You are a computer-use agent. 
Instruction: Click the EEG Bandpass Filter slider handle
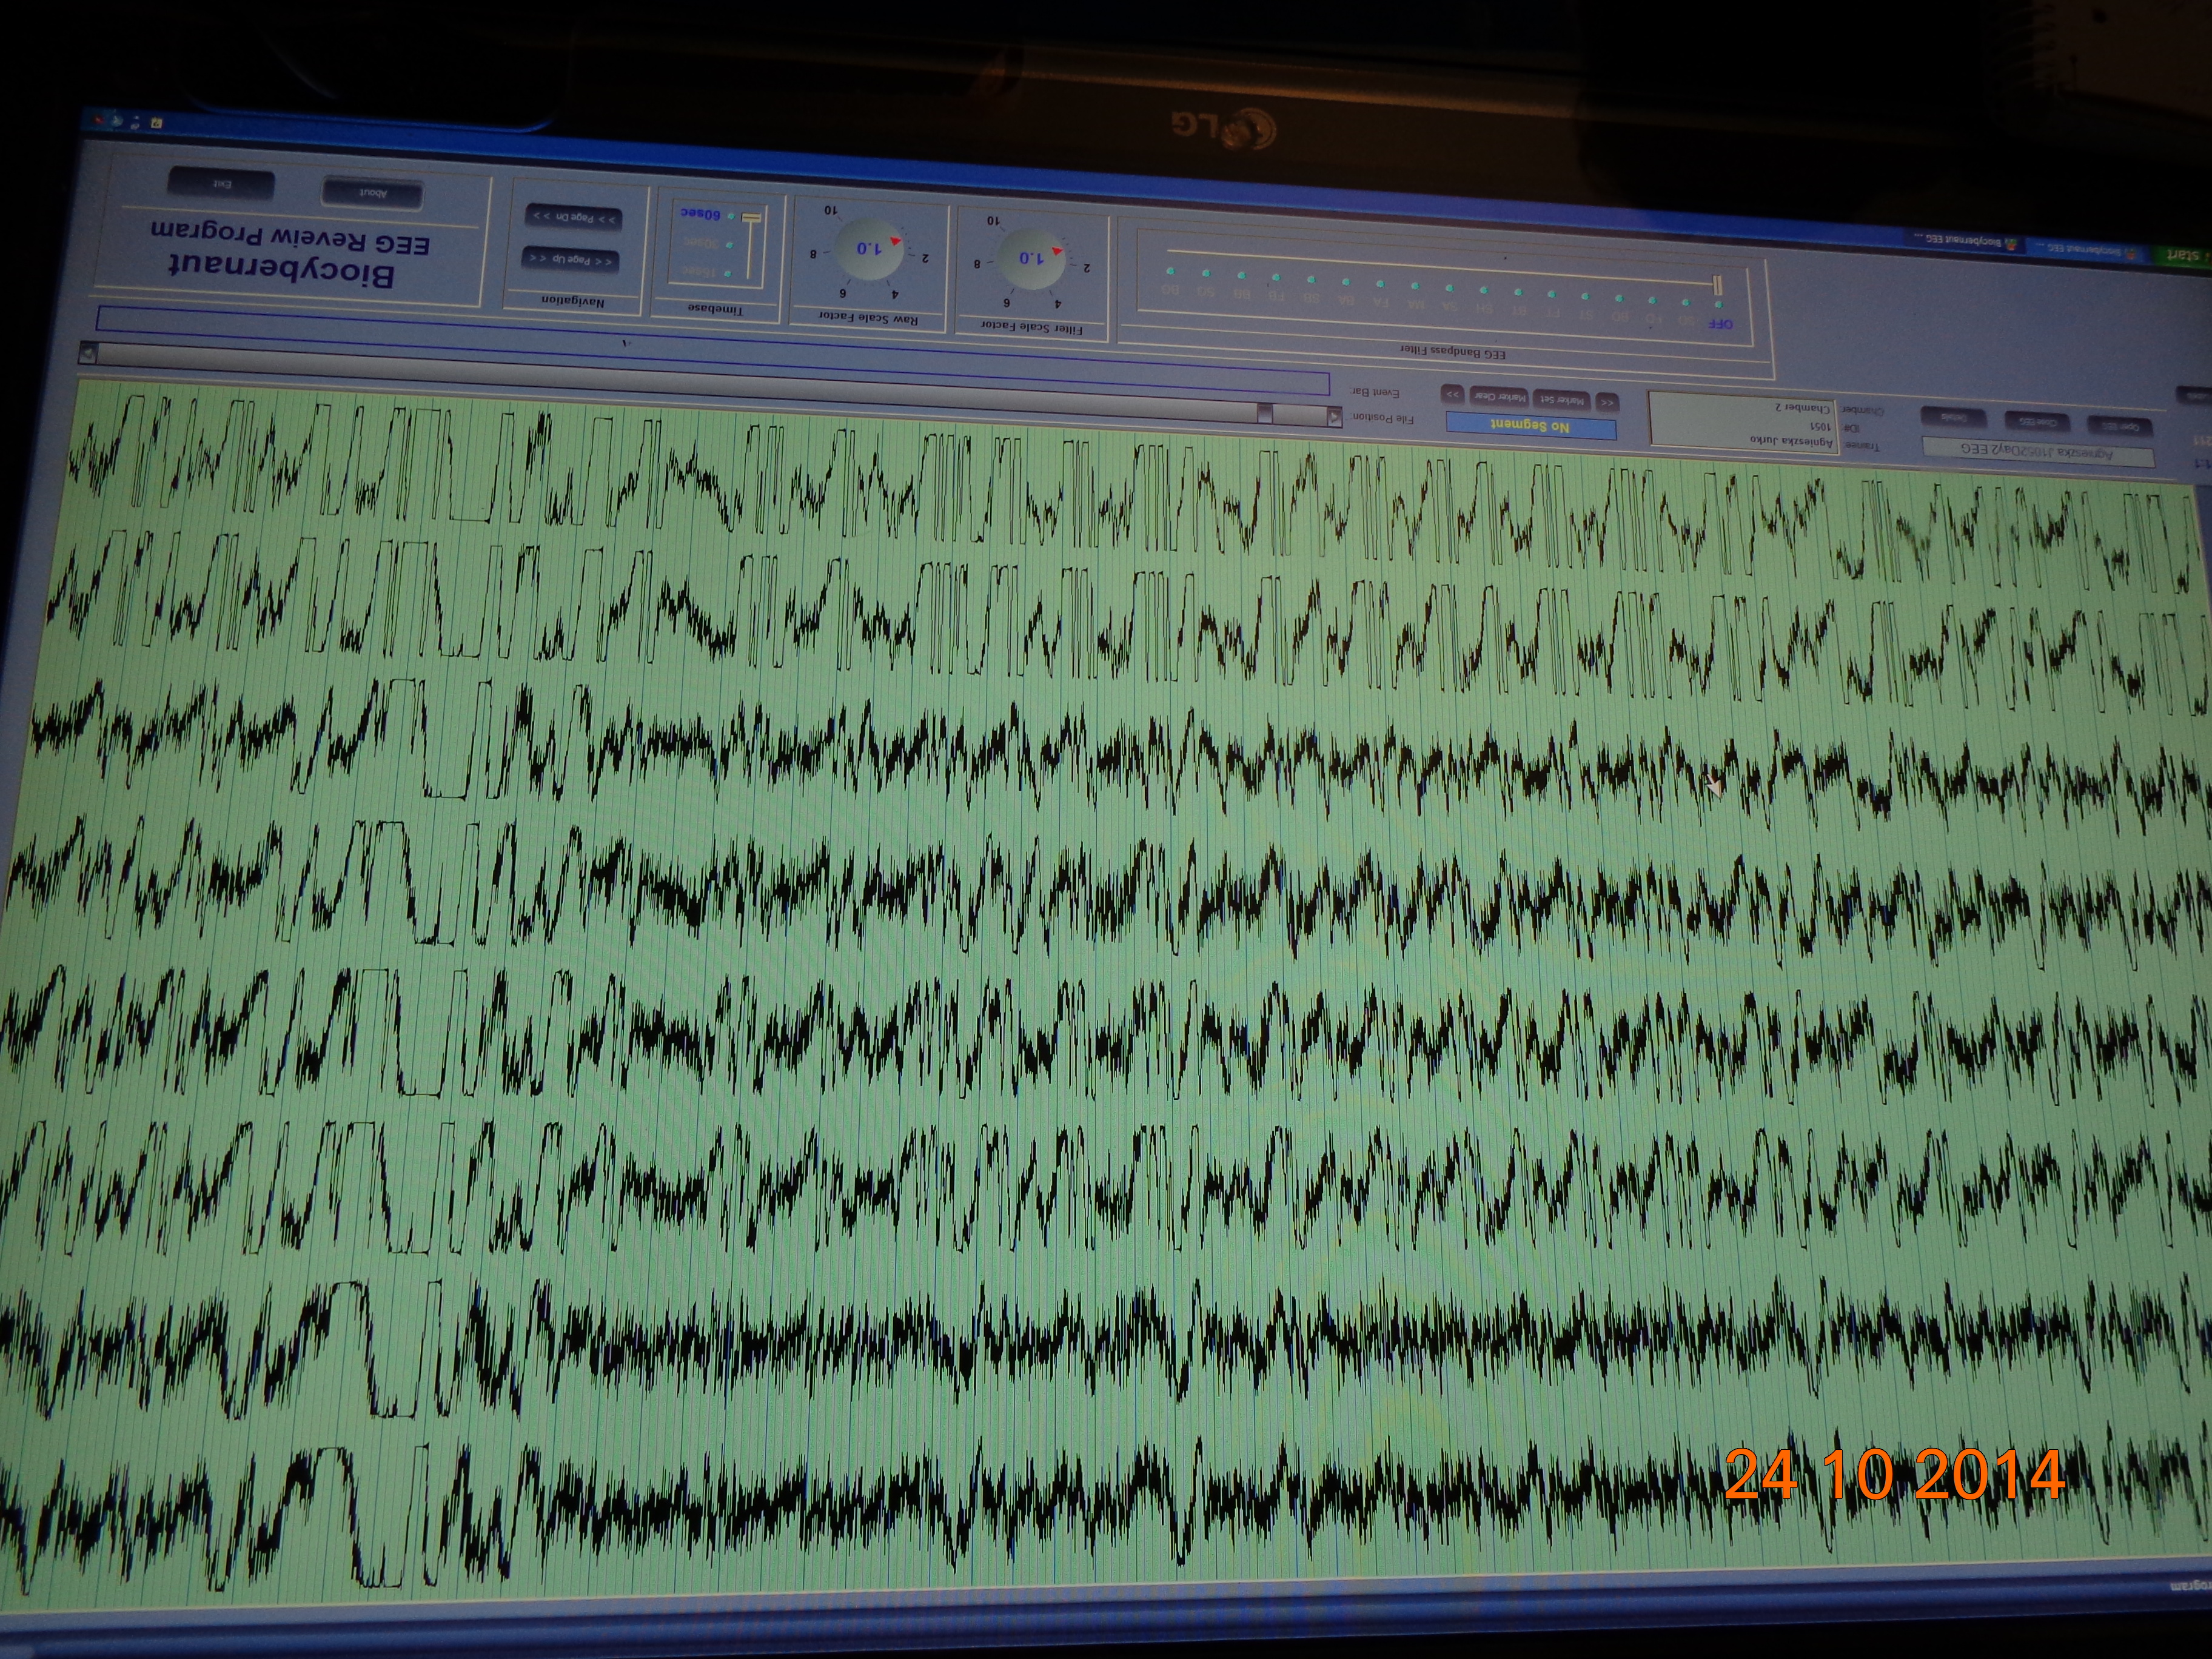point(1717,286)
